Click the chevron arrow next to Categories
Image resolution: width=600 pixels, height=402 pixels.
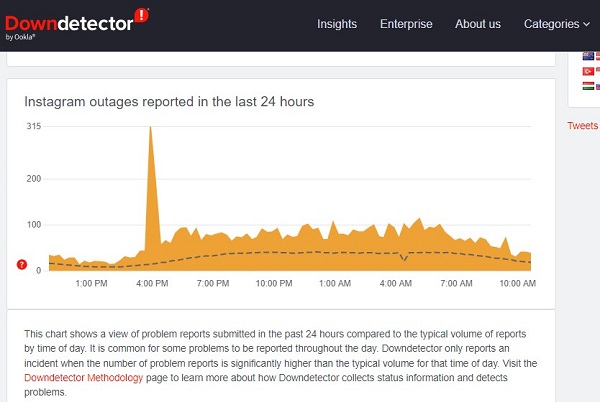(586, 24)
